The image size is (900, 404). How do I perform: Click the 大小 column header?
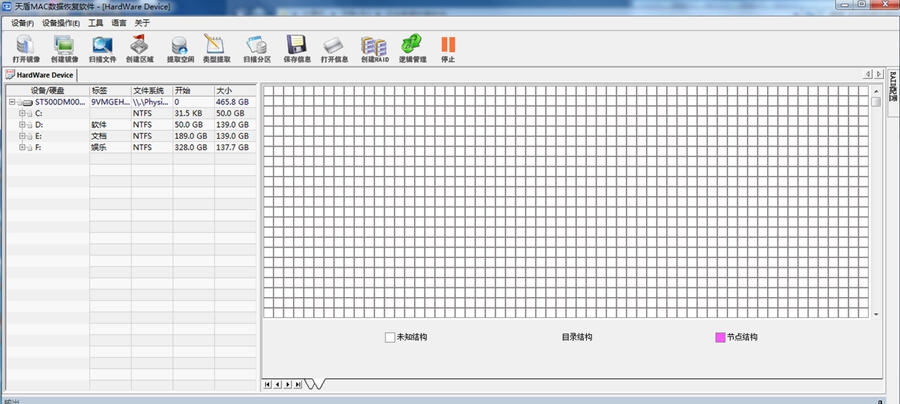pyautogui.click(x=235, y=91)
